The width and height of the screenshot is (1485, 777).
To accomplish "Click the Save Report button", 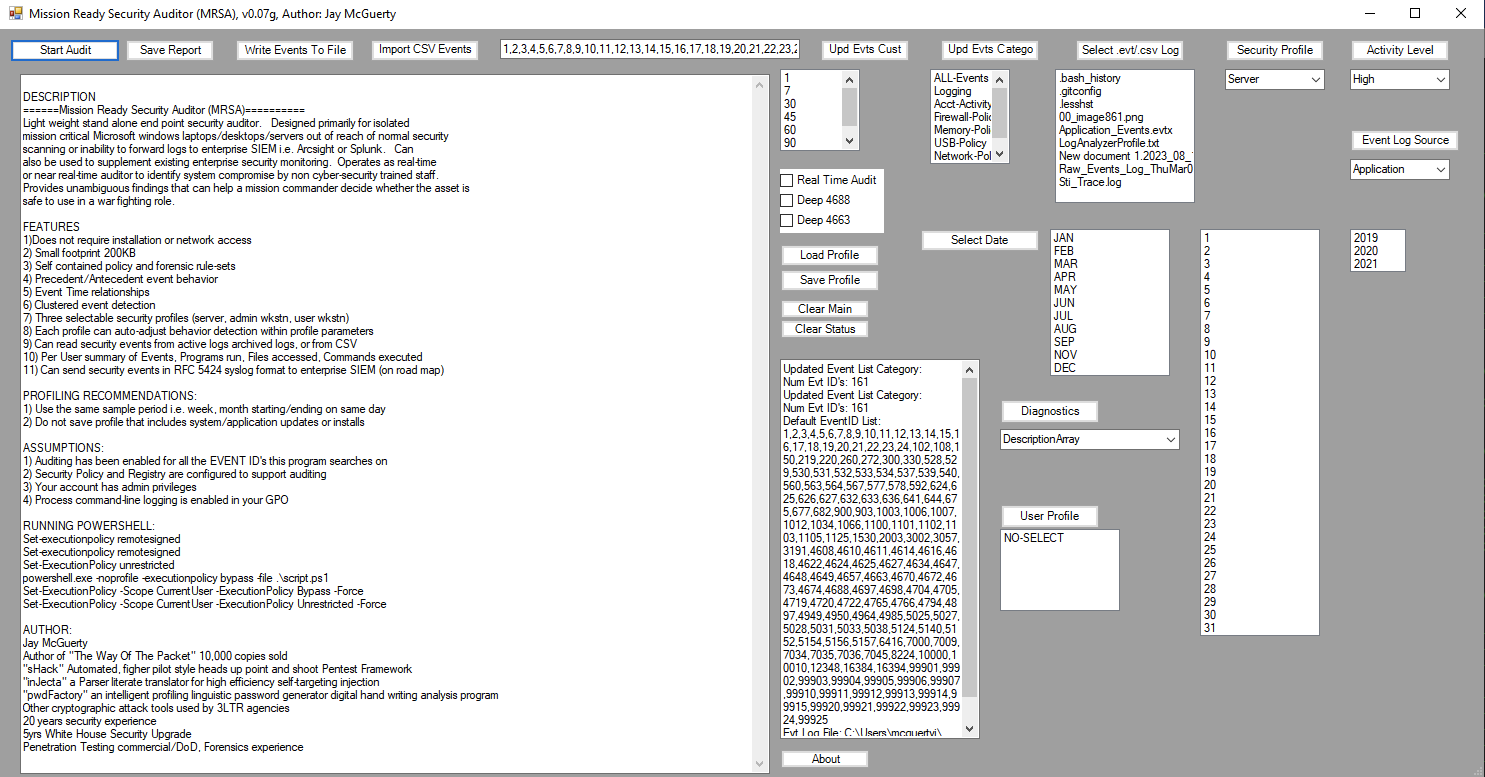I will click(170, 50).
